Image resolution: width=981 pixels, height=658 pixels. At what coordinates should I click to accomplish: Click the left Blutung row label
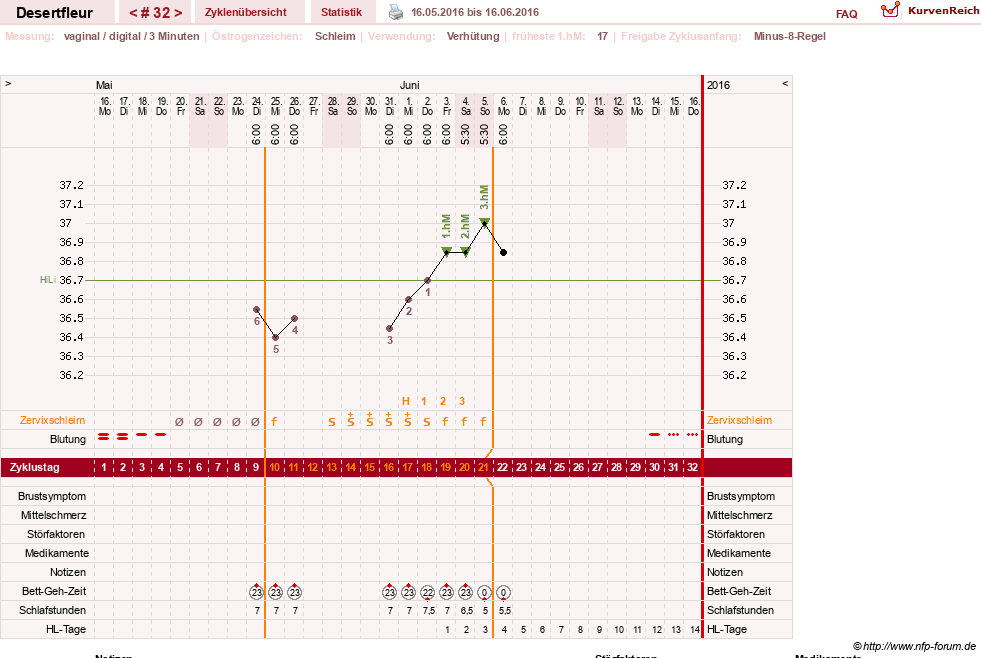68,439
